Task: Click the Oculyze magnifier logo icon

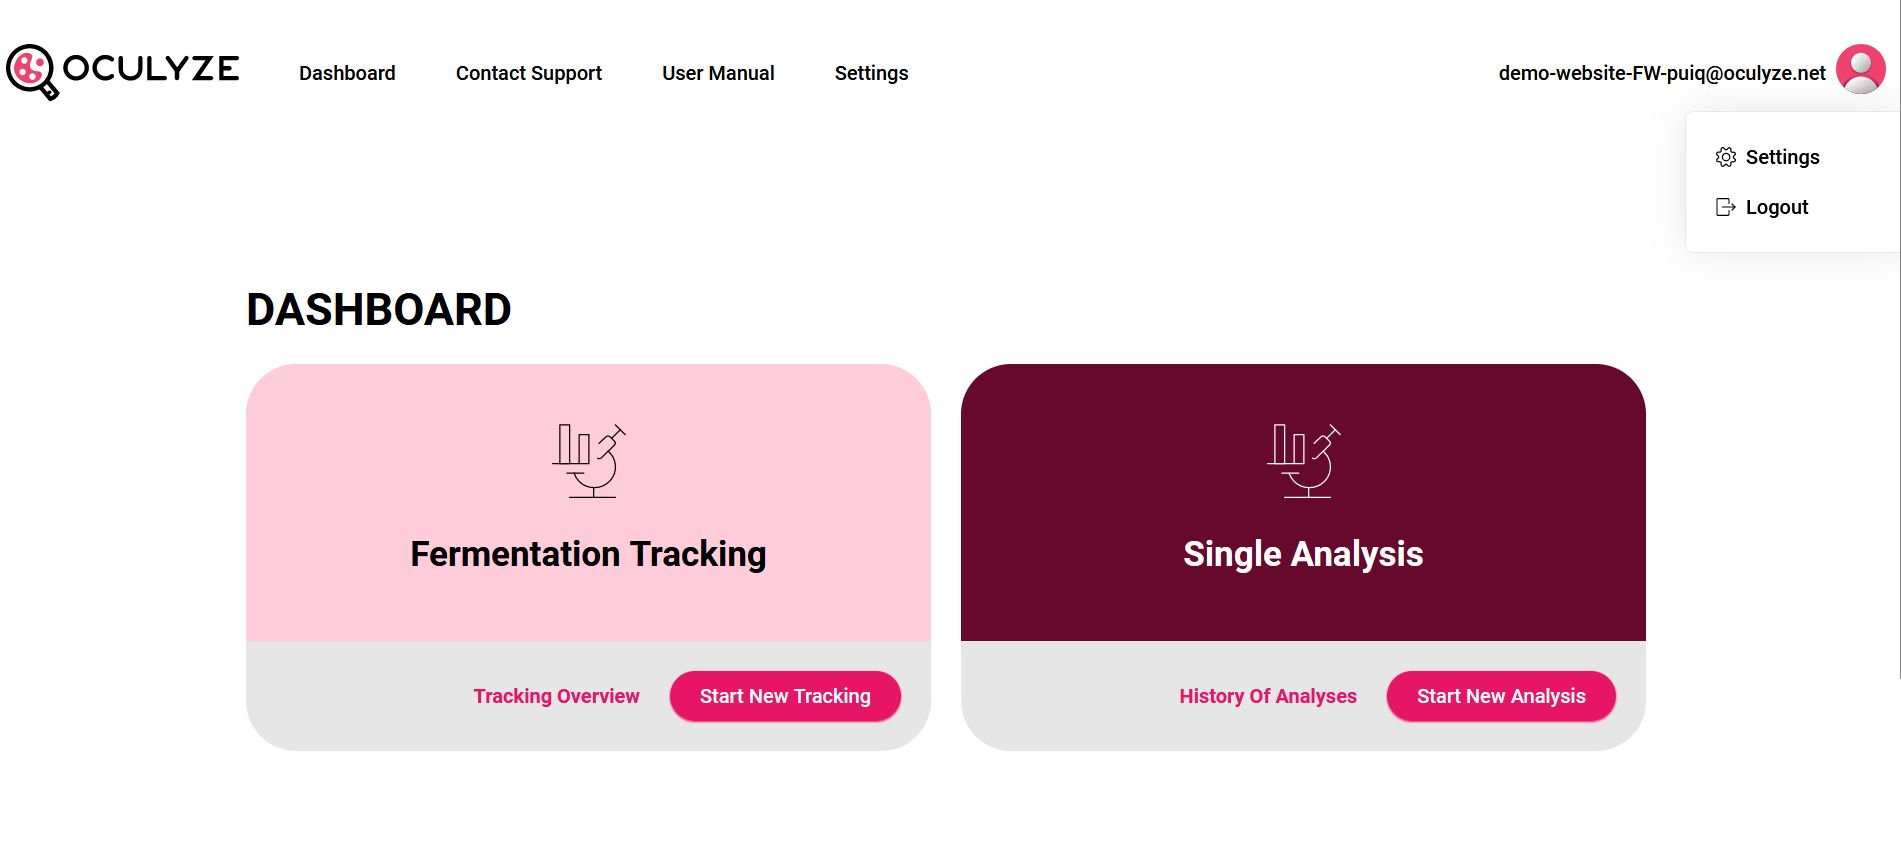Action: tap(32, 72)
